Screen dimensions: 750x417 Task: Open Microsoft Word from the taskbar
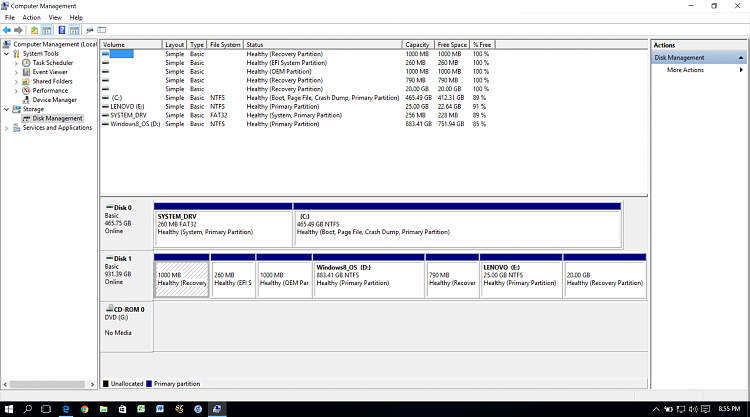point(160,409)
